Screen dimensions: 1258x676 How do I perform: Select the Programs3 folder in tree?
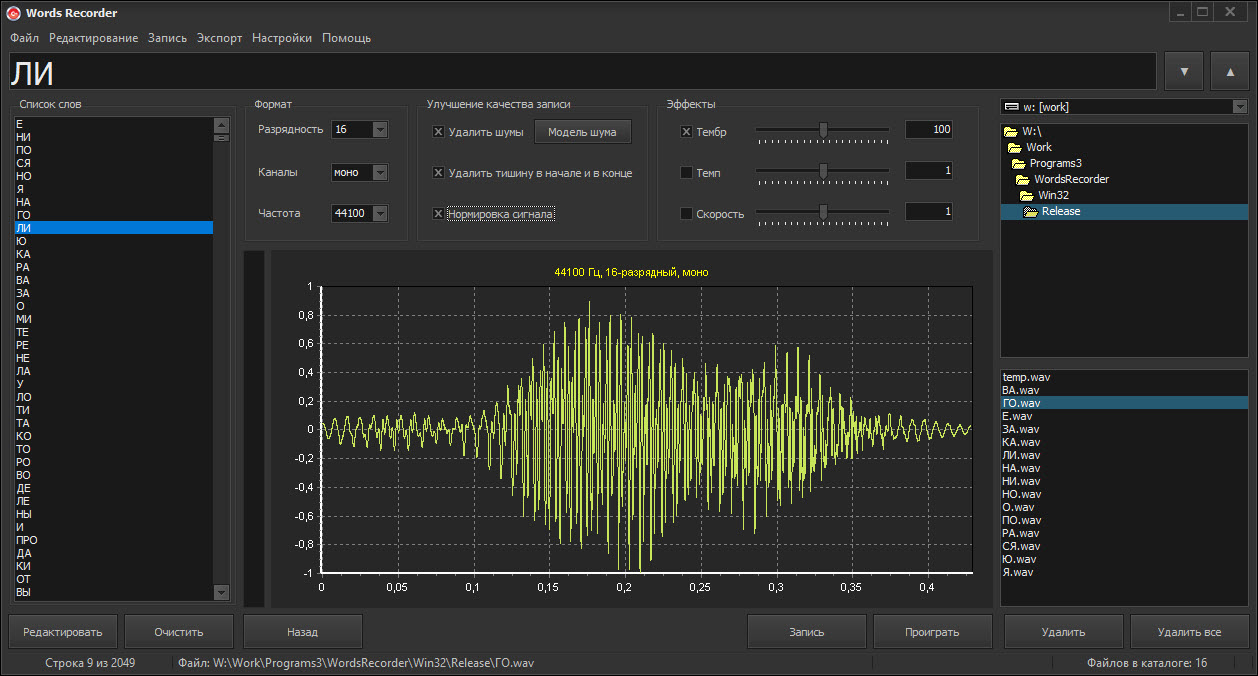(x=1056, y=163)
